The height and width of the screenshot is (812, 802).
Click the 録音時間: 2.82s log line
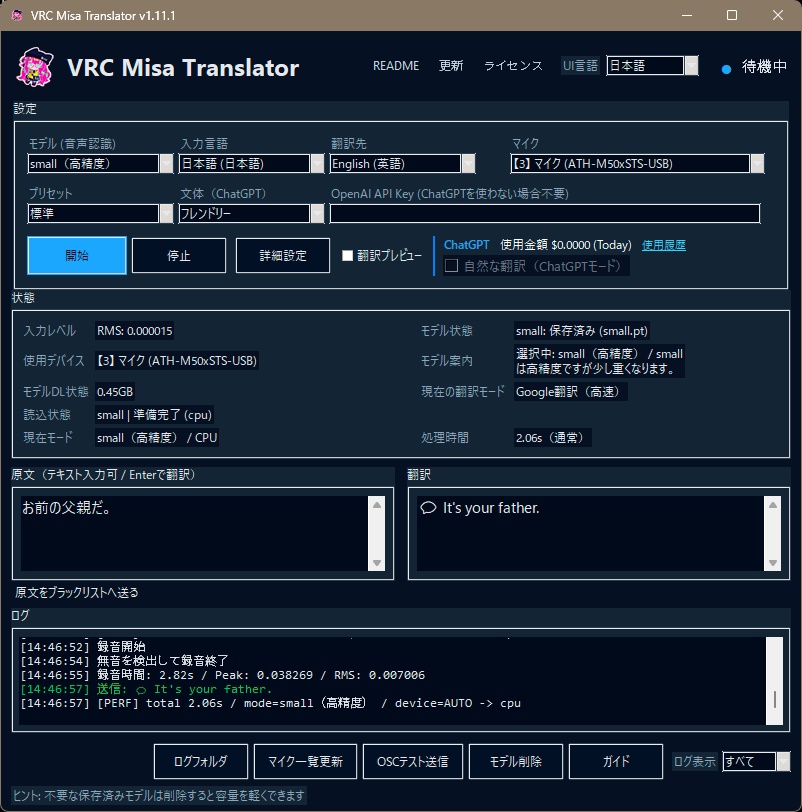pos(223,675)
